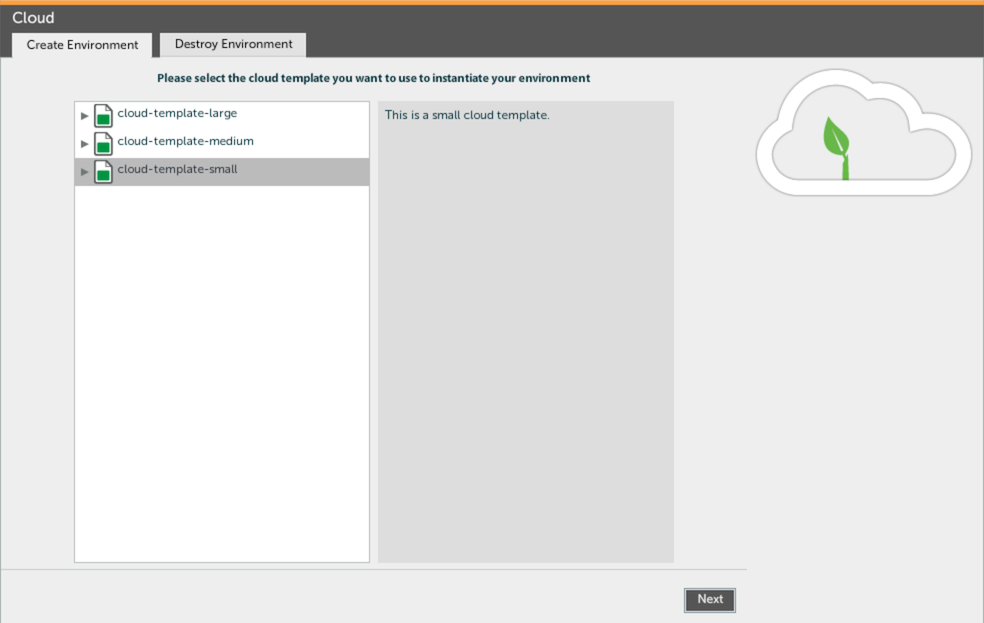Image resolution: width=984 pixels, height=623 pixels.
Task: Select the cloud-template-large label
Action: pyautogui.click(x=177, y=113)
